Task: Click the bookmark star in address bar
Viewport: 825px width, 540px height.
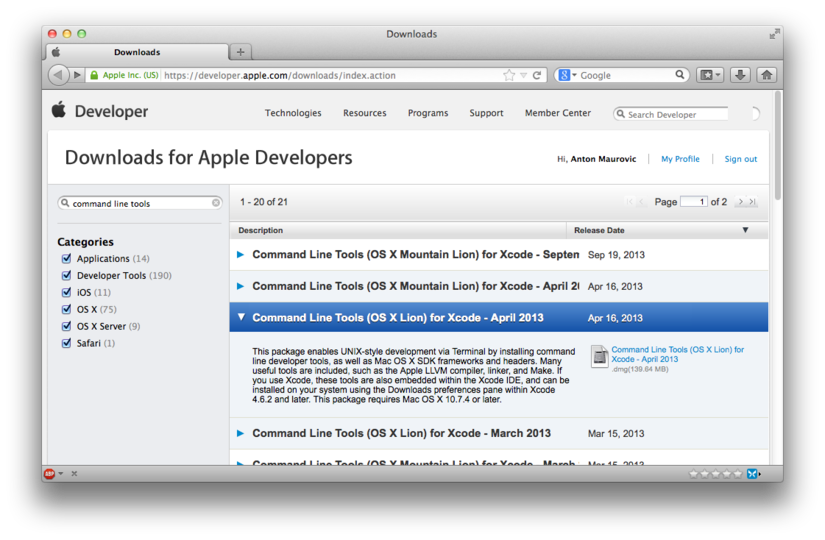Action: (509, 75)
